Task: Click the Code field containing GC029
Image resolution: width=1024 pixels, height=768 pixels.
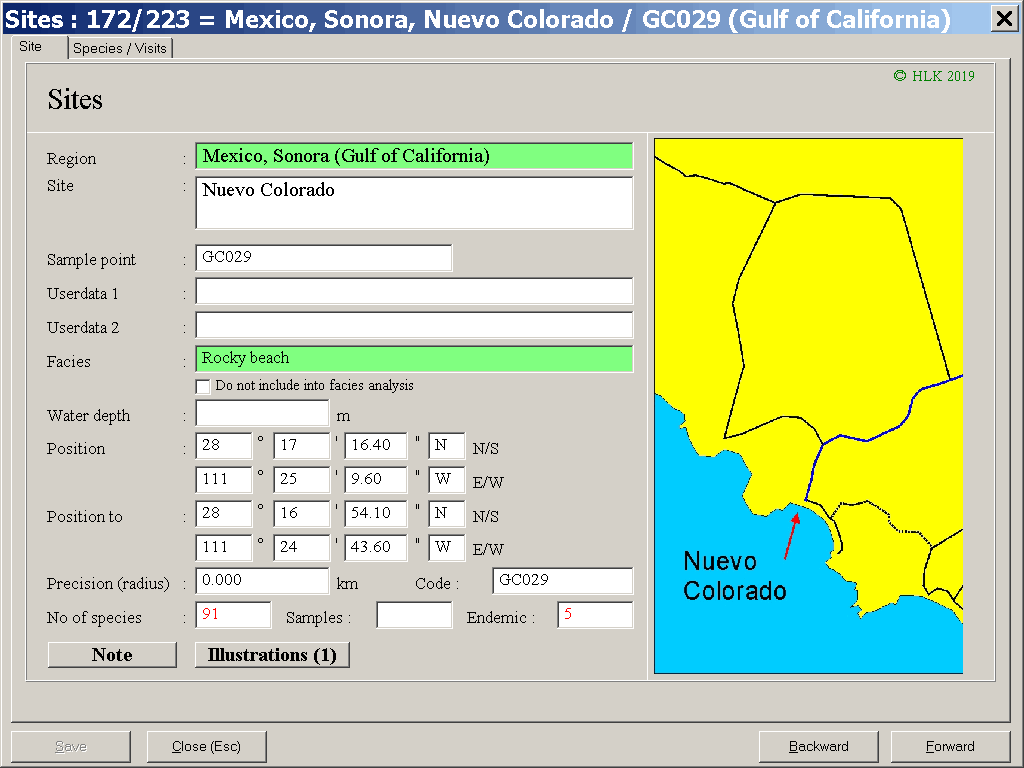Action: (x=562, y=581)
